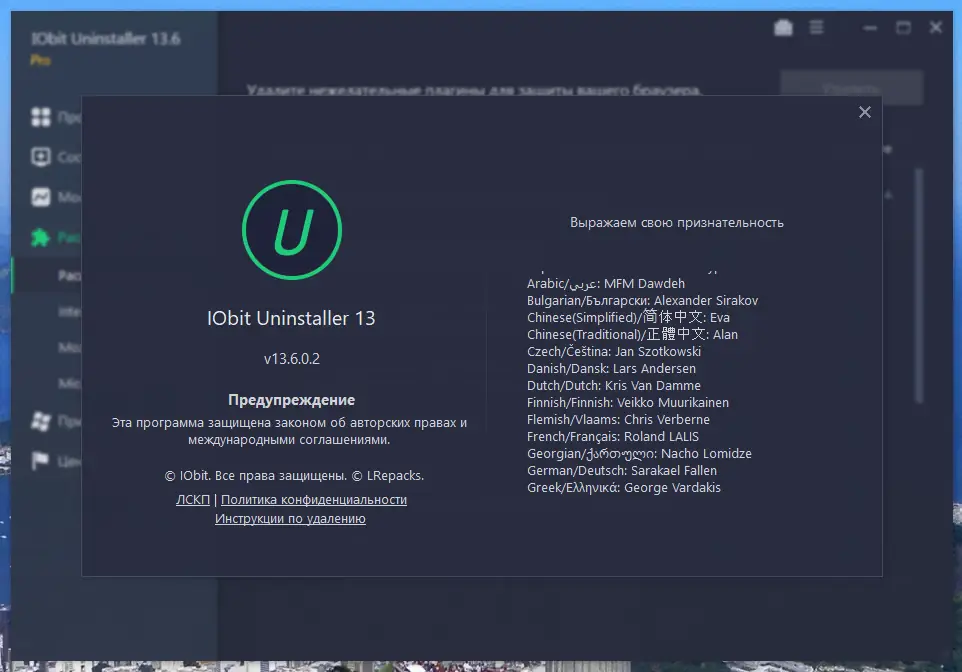Select the install monitor chart icon

pos(40,197)
